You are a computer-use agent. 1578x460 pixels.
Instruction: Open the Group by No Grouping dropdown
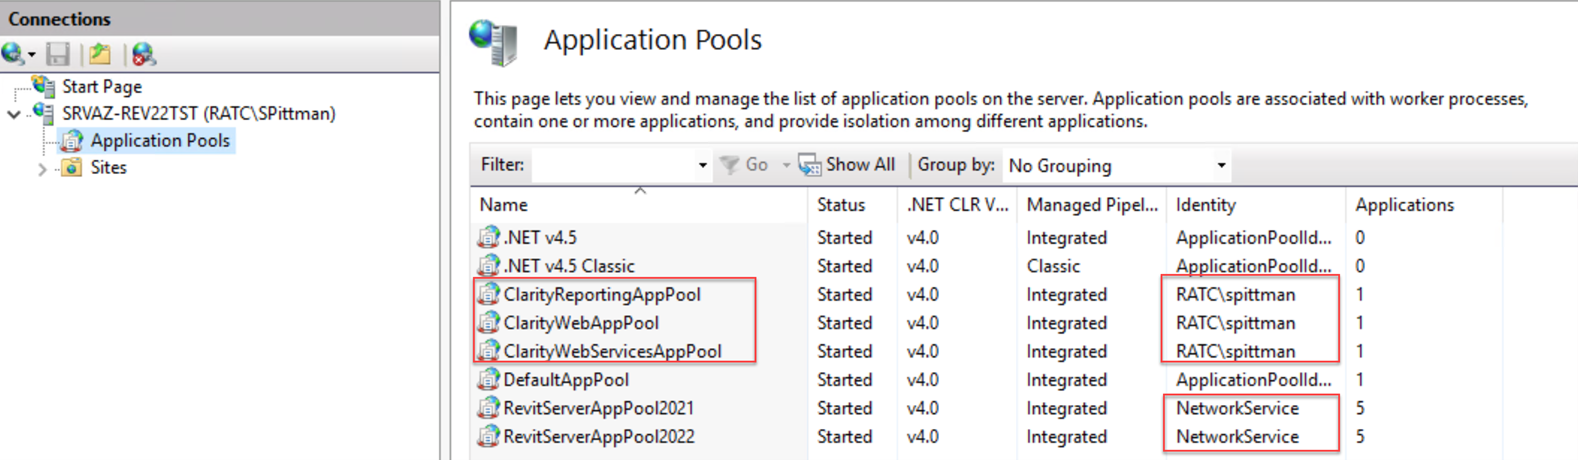pos(1220,165)
